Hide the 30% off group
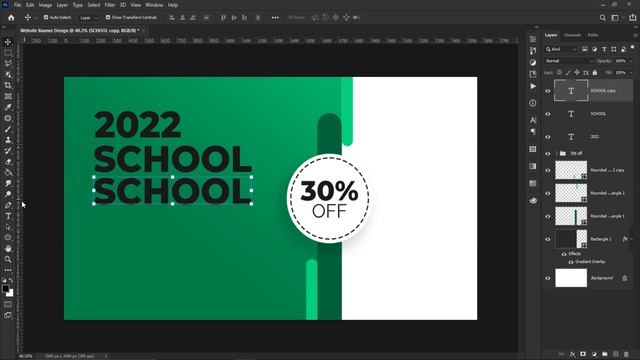Screen dimensions: 640x360 (x=548, y=153)
